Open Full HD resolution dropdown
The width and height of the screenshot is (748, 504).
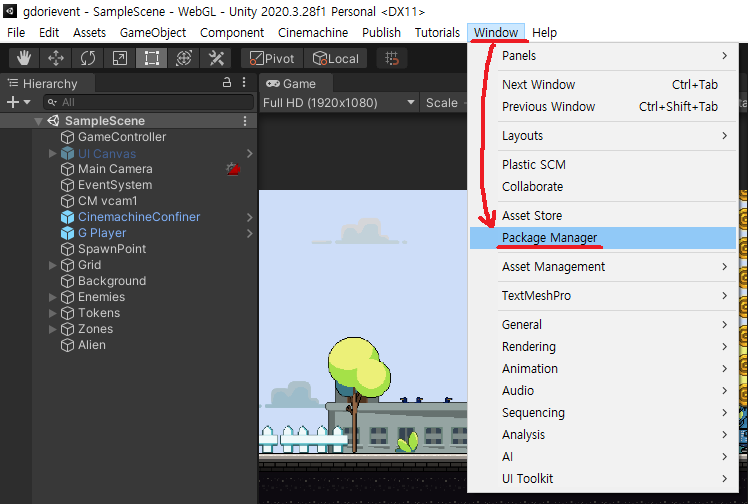339,103
